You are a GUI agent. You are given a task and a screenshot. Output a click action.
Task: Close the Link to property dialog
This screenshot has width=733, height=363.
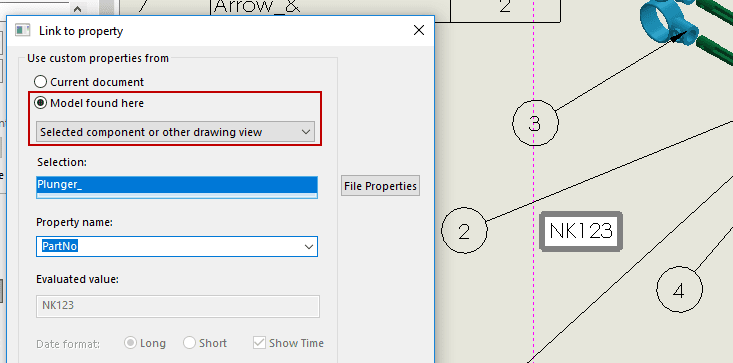[x=419, y=30]
